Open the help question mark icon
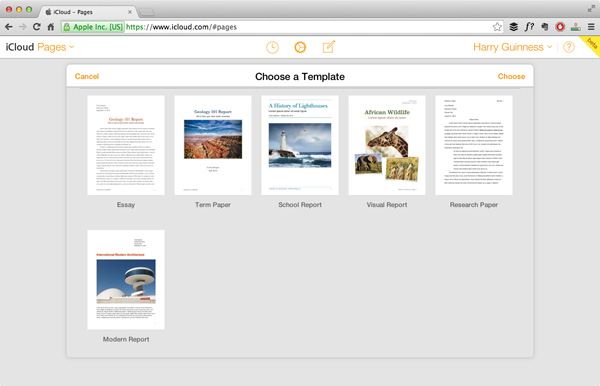The width and height of the screenshot is (600, 386). tap(569, 47)
